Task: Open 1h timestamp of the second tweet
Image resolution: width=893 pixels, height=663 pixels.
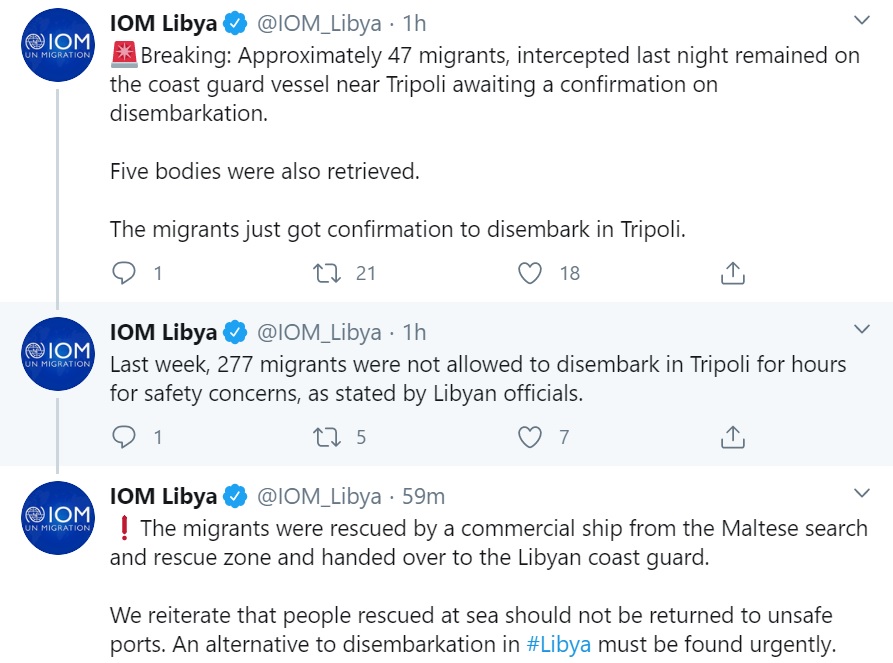Action: click(x=414, y=332)
